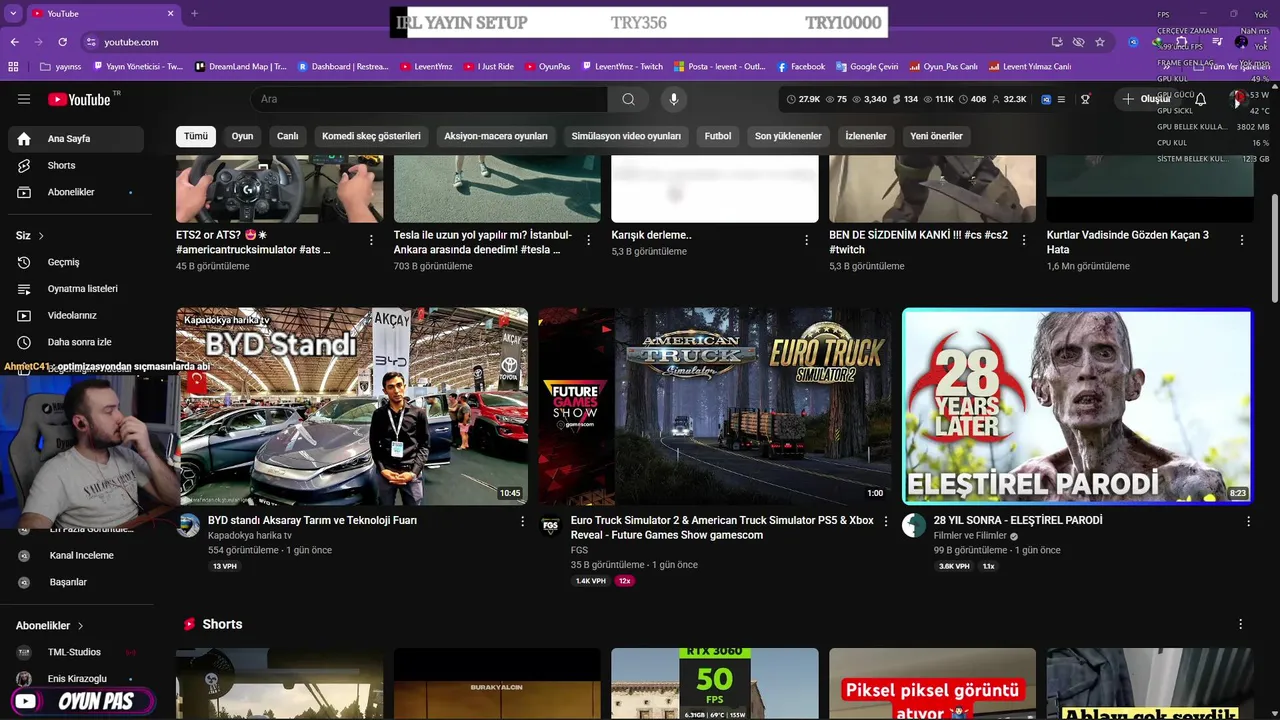Open Abonelikler in sidebar

[x=76, y=192]
